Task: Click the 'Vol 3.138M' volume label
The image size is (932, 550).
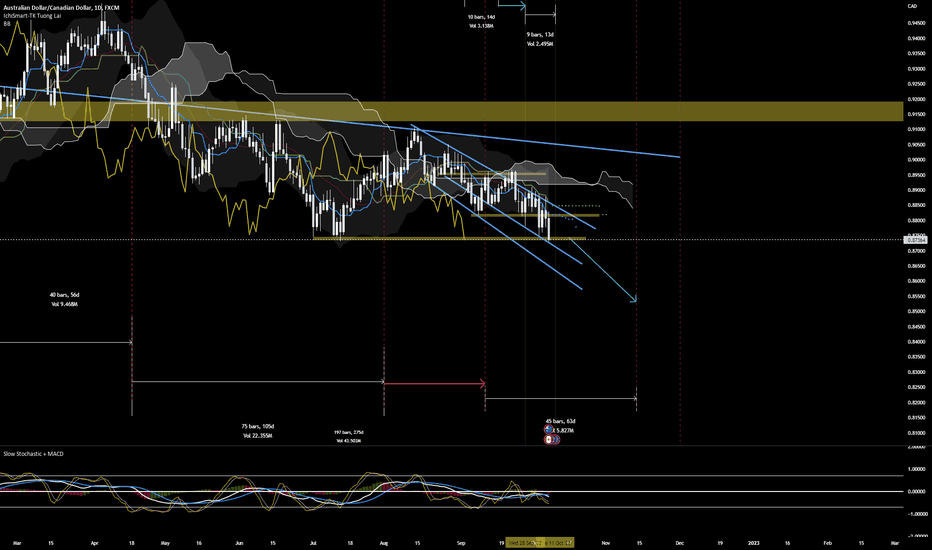Action: click(481, 26)
